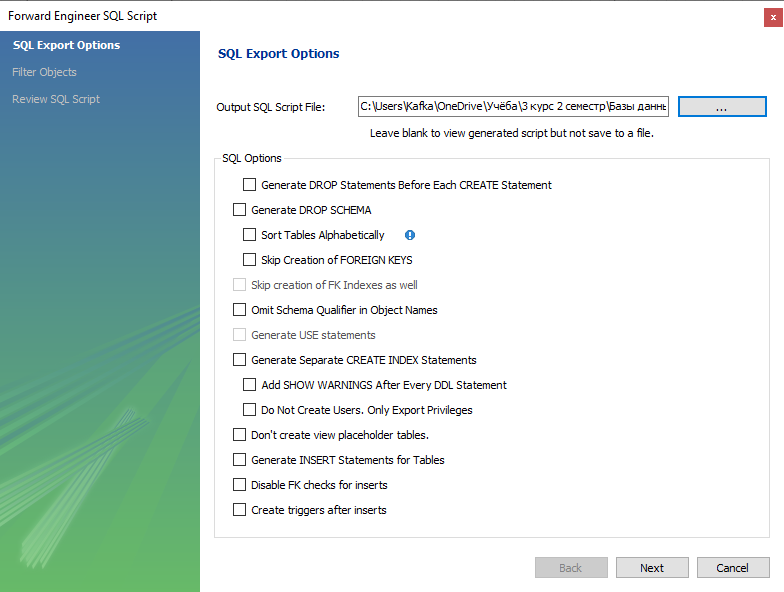Select the Filter Objects step in sidebar
This screenshot has height=592, width=784.
tap(44, 72)
